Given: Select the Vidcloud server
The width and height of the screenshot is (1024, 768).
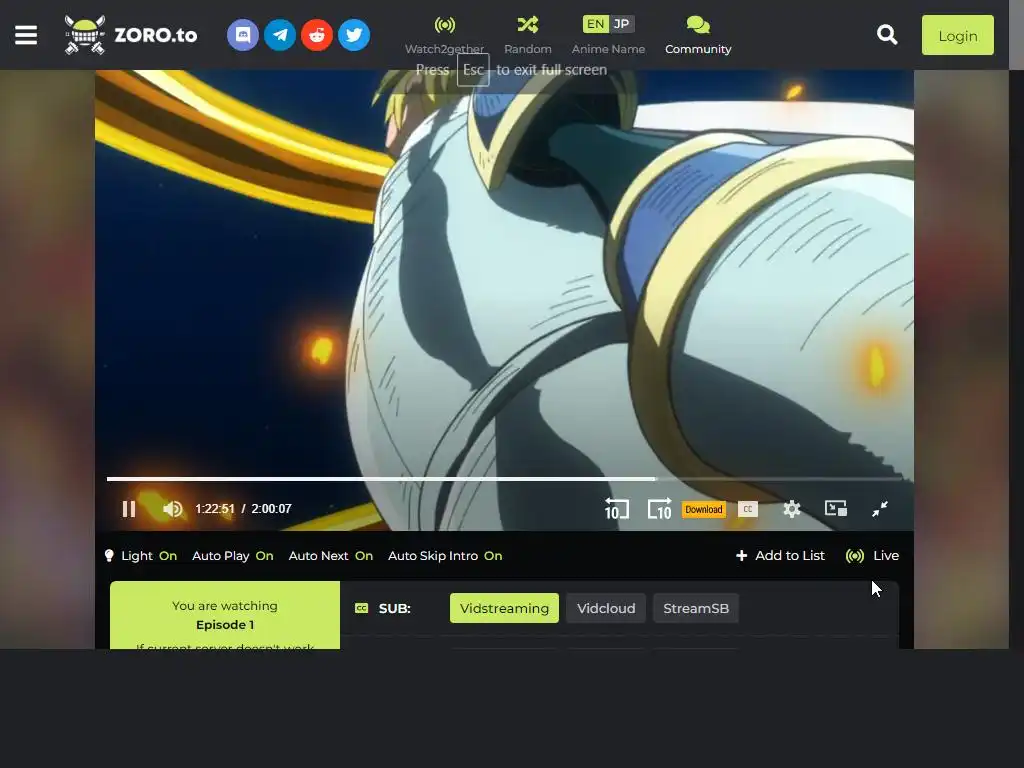Looking at the screenshot, I should point(606,608).
